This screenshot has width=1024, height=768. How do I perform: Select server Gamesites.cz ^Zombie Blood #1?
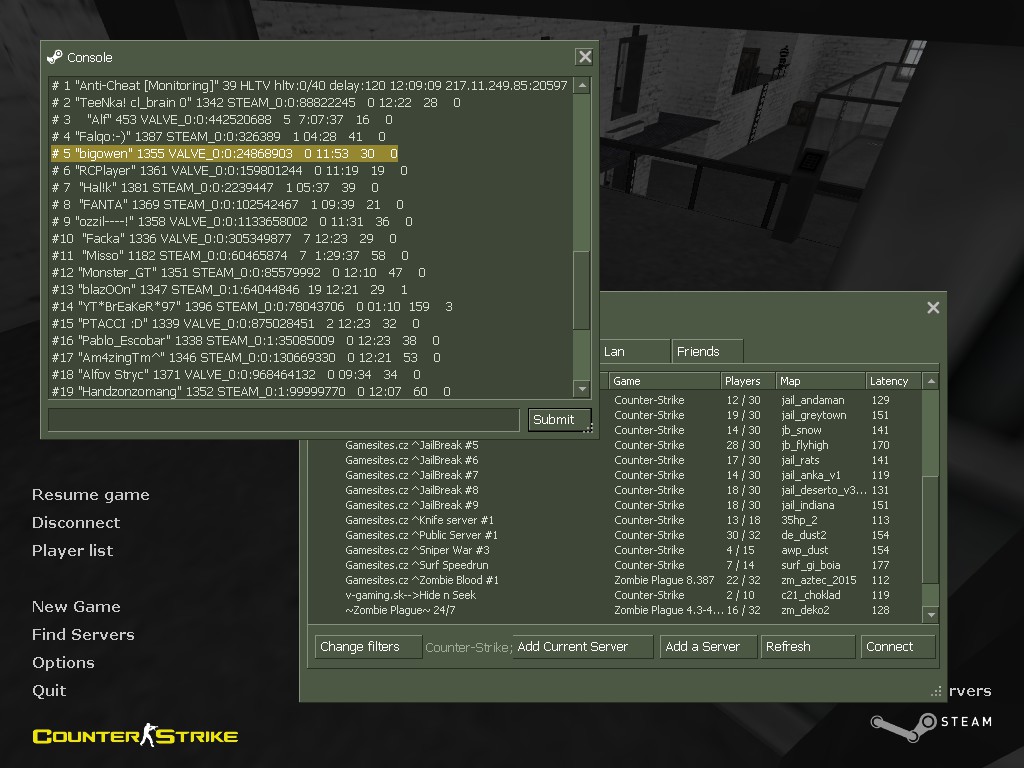[x=422, y=580]
